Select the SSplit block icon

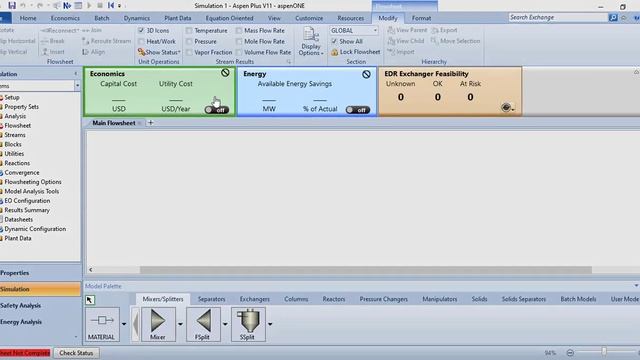(248, 324)
